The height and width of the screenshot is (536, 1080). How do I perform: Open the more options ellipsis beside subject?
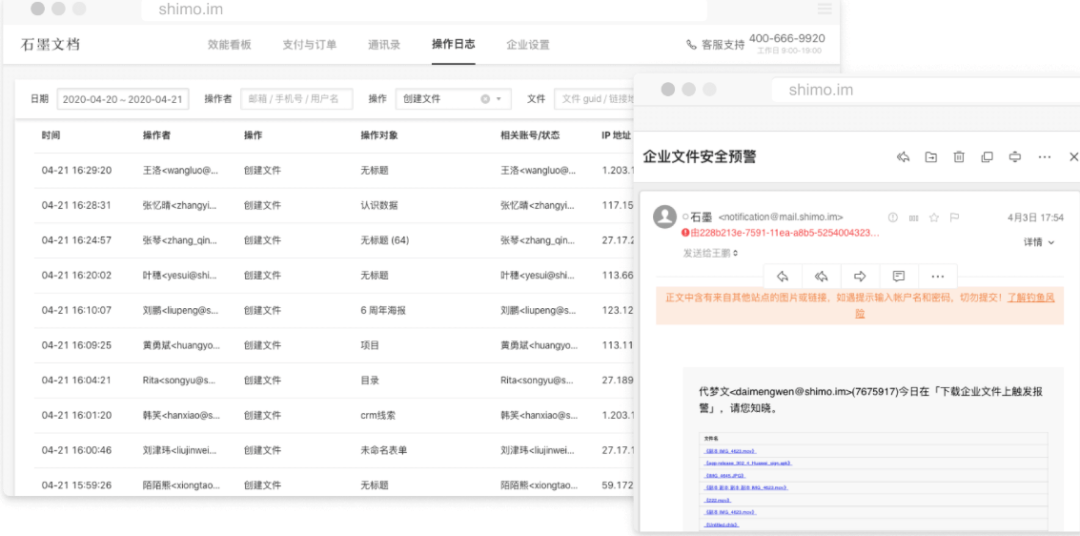[x=1044, y=157]
